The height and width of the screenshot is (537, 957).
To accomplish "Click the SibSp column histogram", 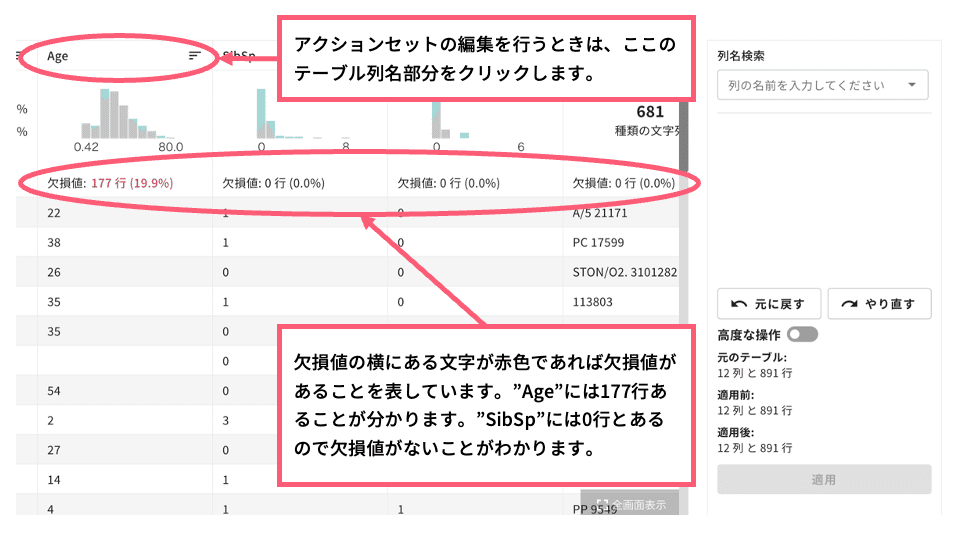I will (x=303, y=114).
